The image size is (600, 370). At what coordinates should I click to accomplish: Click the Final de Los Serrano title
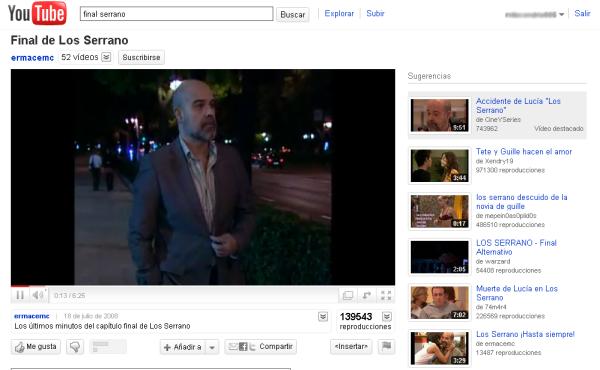pos(69,40)
